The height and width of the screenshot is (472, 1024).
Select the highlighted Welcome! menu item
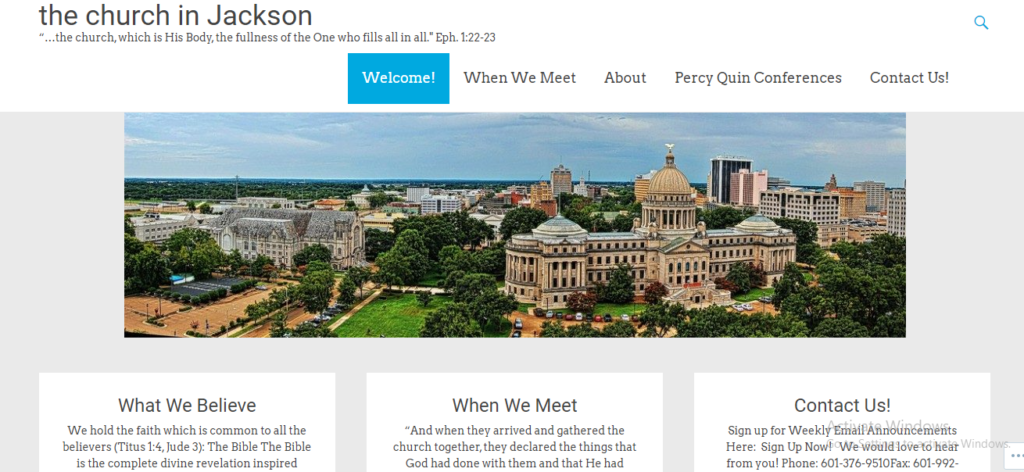(x=398, y=78)
